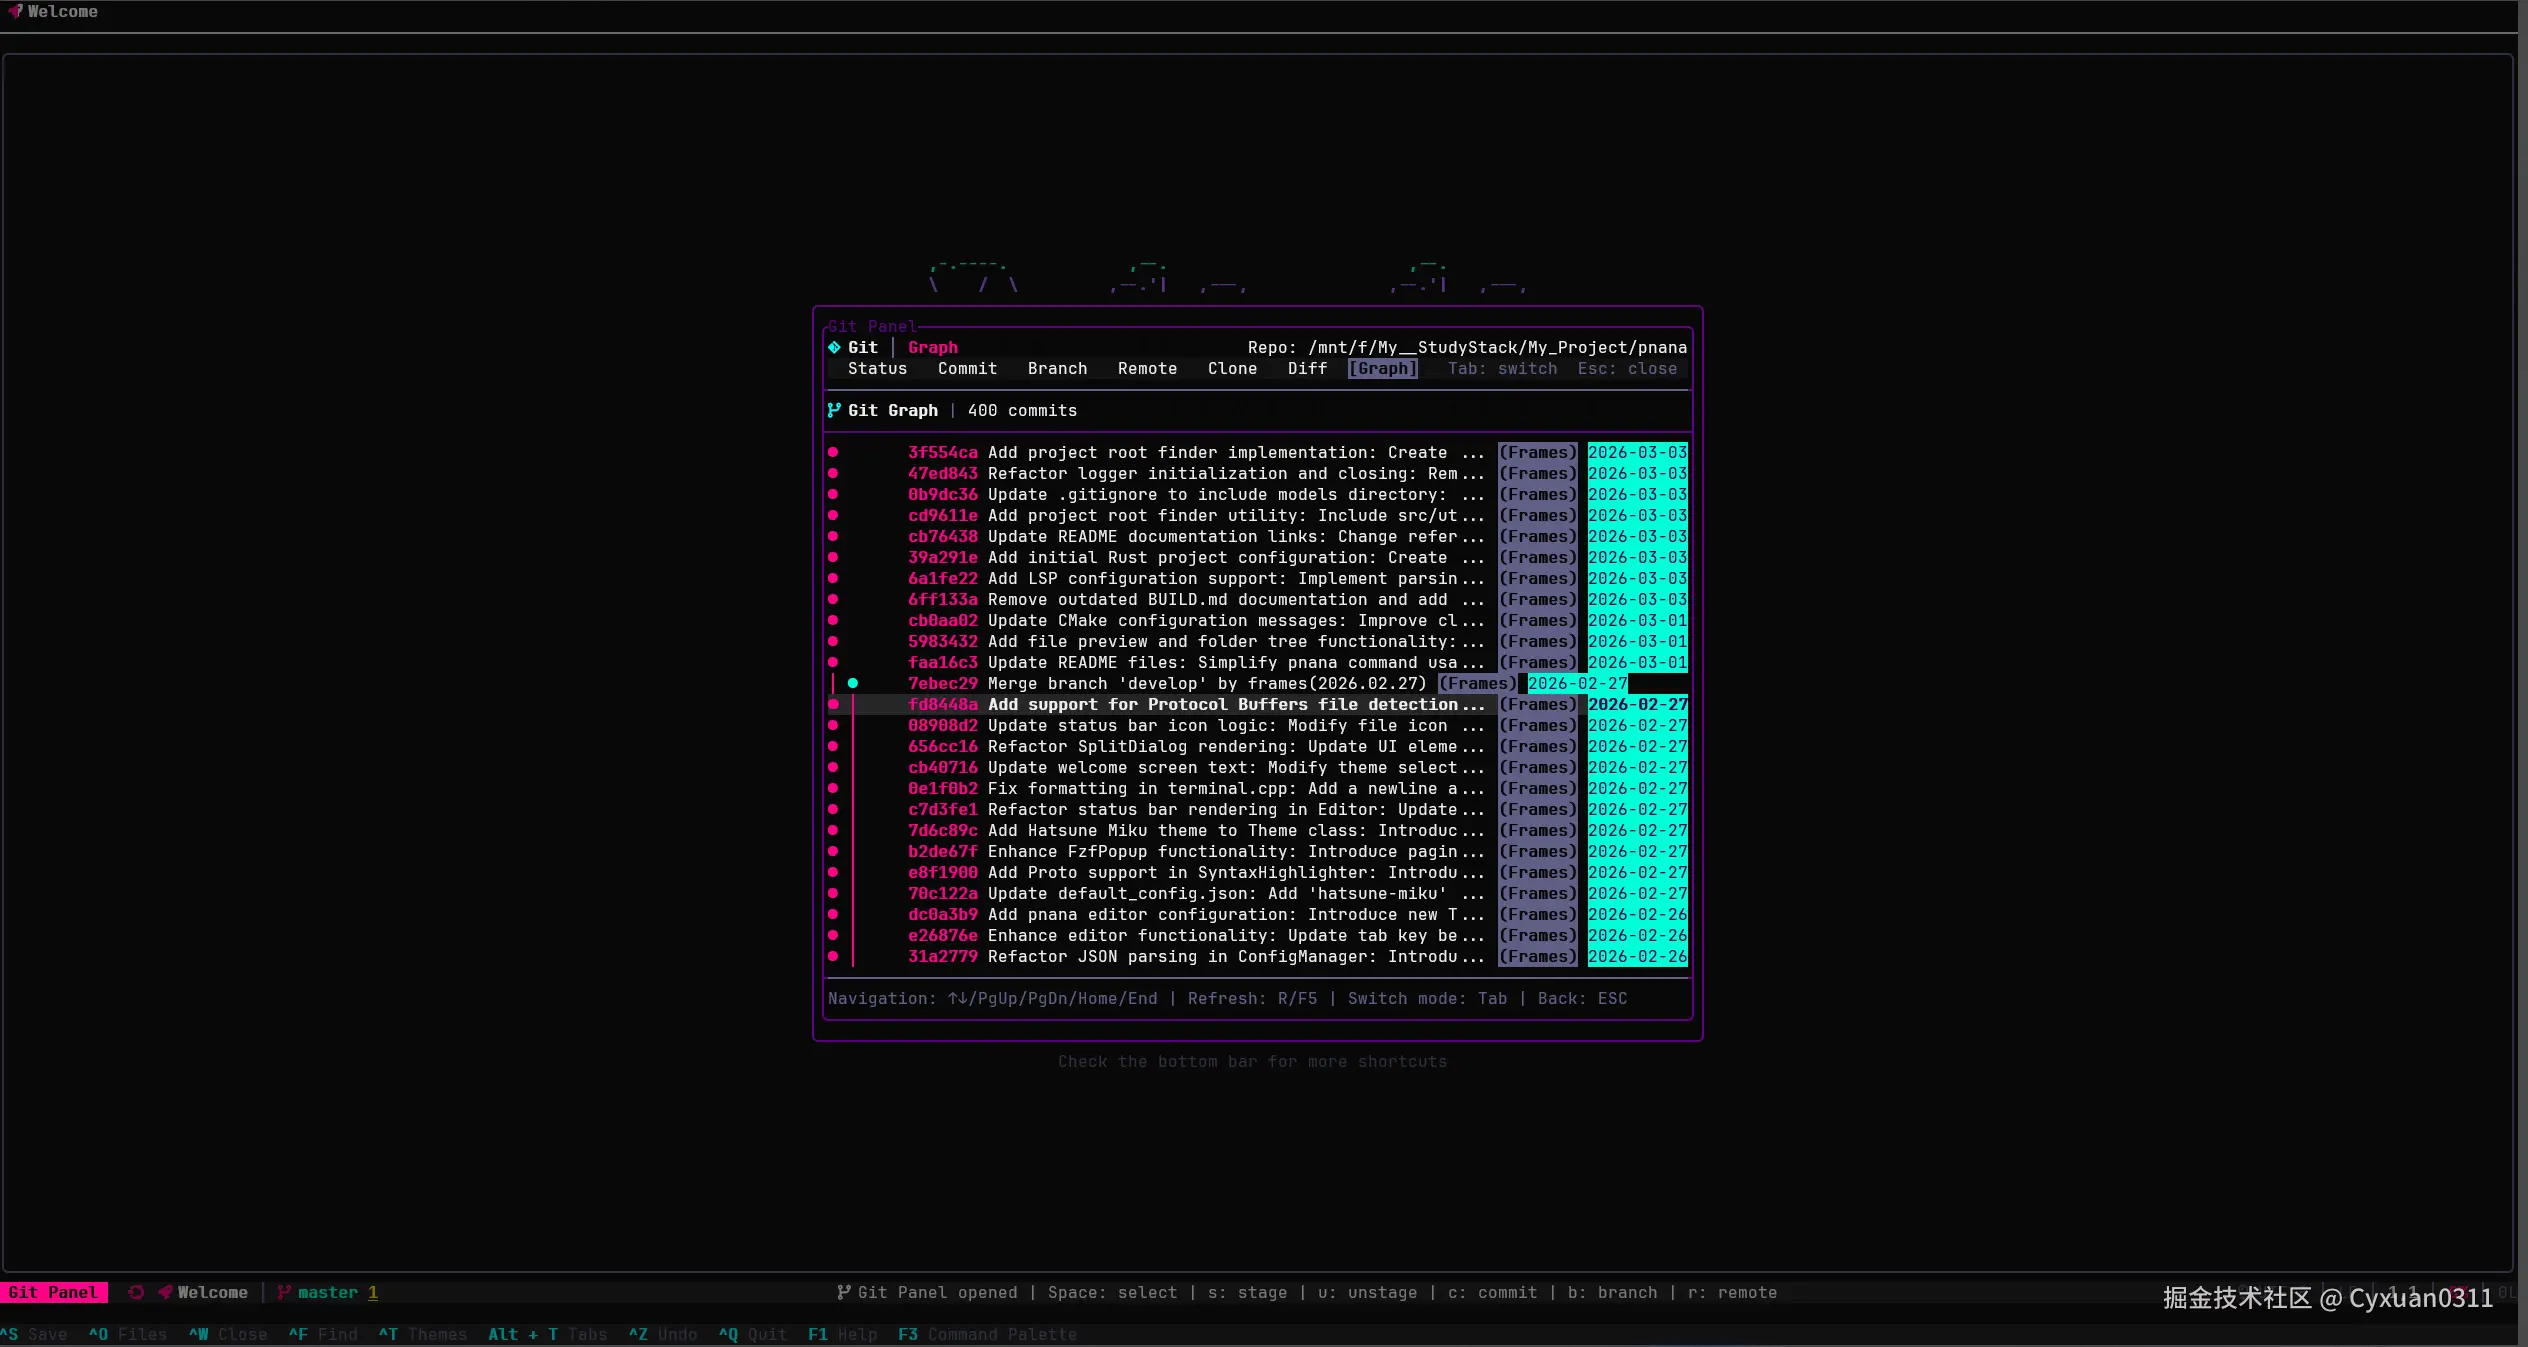Click the circular sync icon in status bar
The image size is (2528, 1347).
[x=136, y=1292]
